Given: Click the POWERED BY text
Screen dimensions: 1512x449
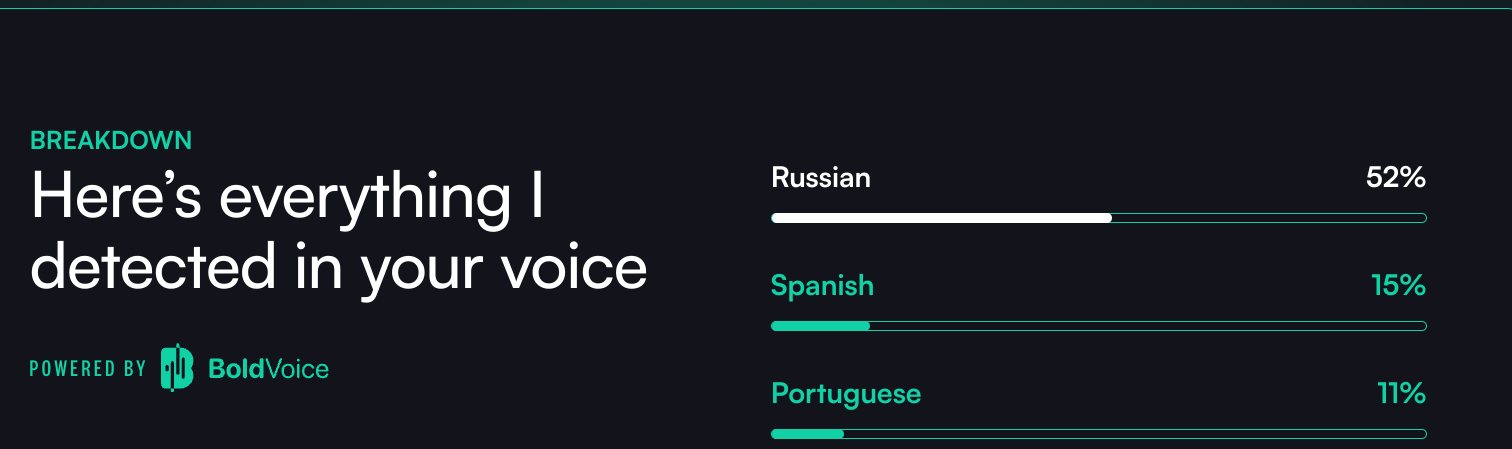Looking at the screenshot, I should (x=88, y=369).
